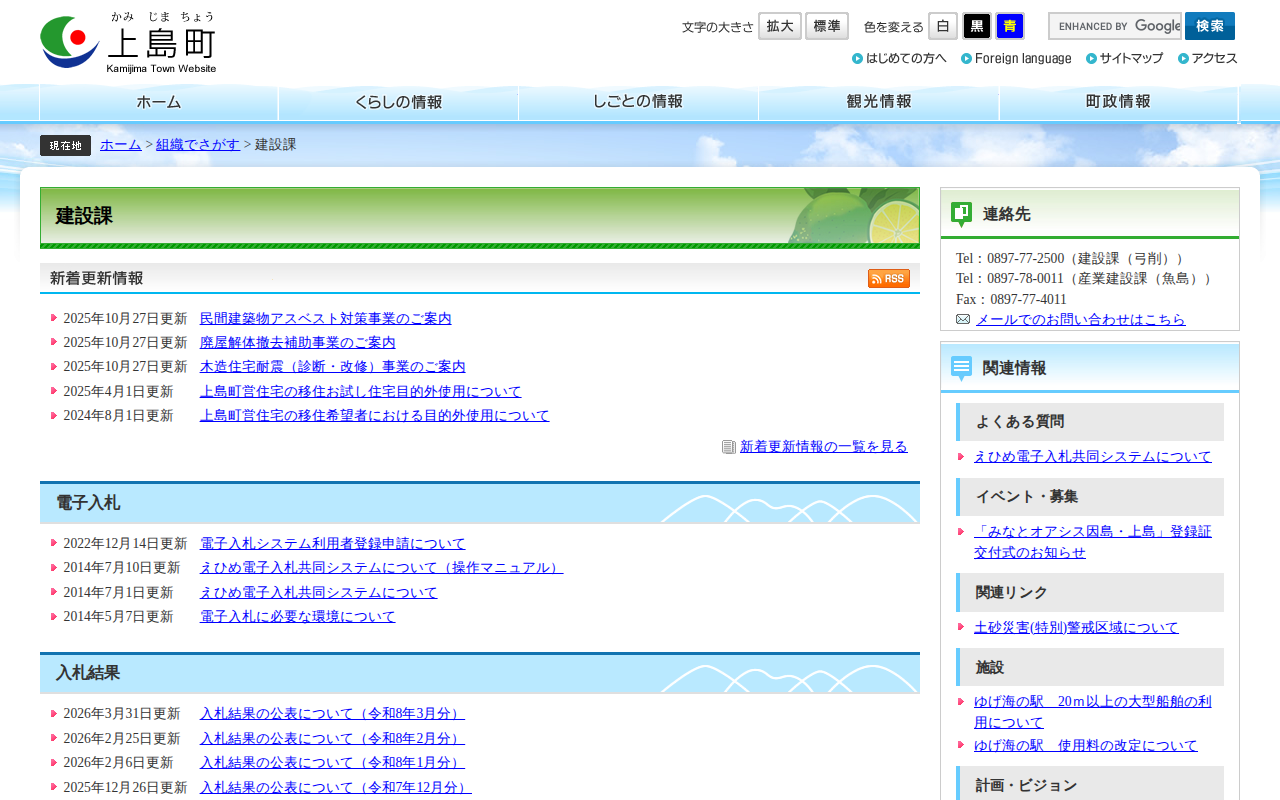The height and width of the screenshot is (800, 1280).
Task: Open 上島町営住宅の移住お試し住宅目的外使用について
Action: point(361,392)
